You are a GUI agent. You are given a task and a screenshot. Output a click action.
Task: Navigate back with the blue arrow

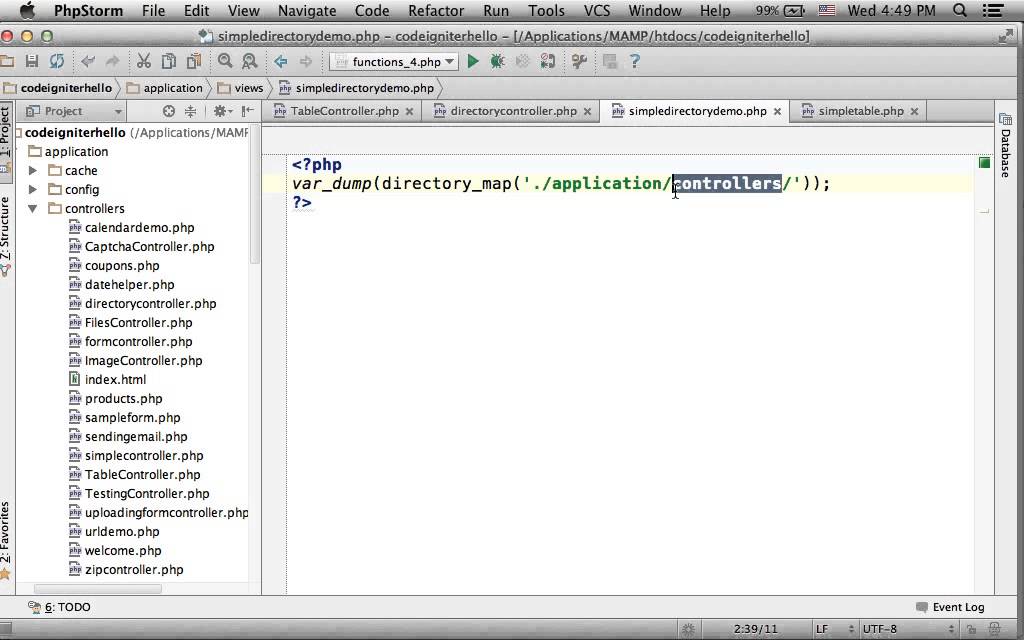281,61
